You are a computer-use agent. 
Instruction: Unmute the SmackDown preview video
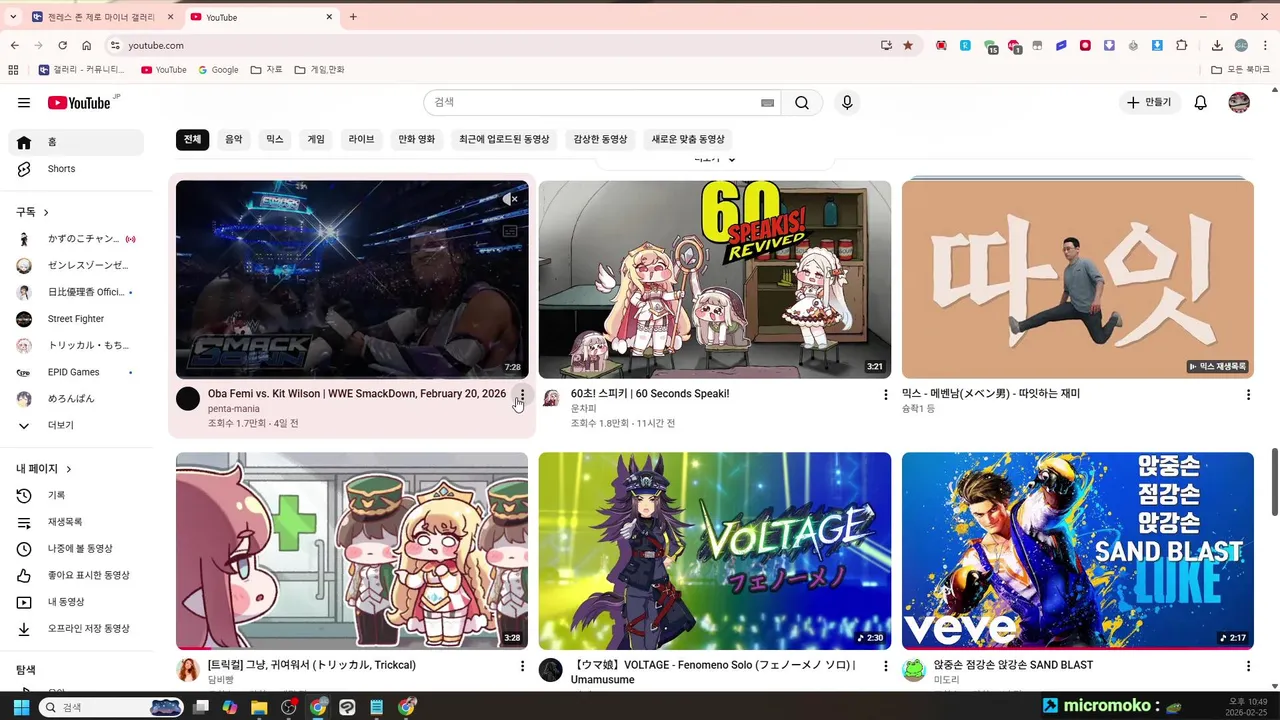tap(510, 200)
